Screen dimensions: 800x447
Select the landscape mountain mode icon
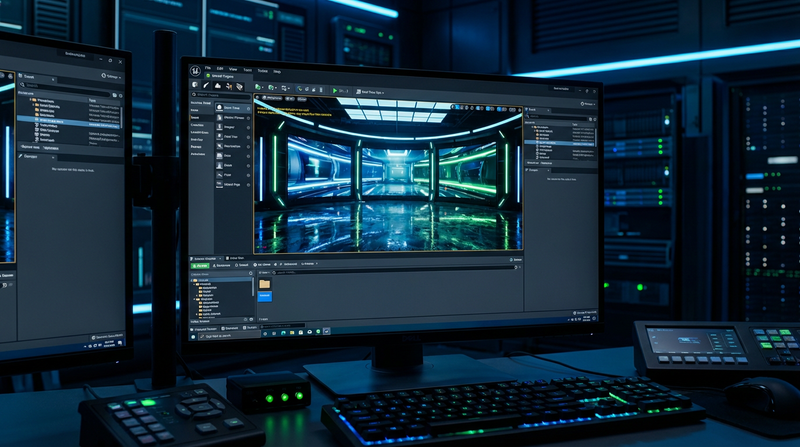coord(218,86)
